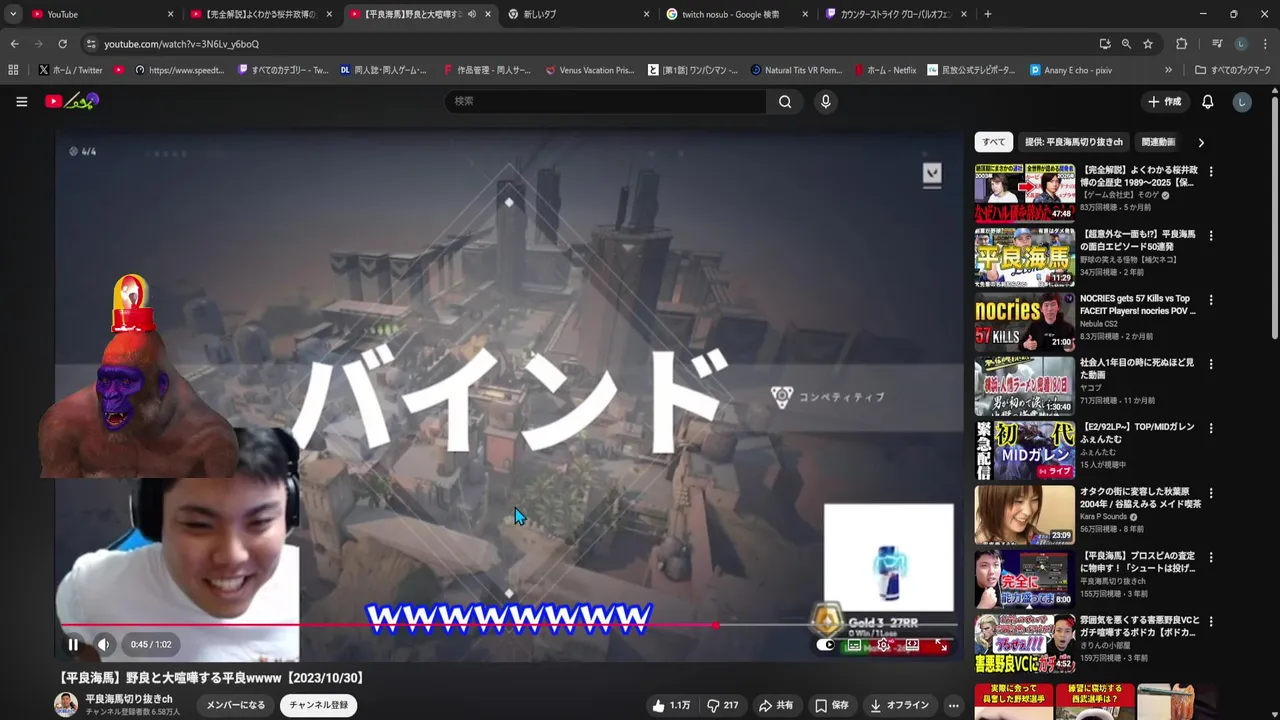Bookmark this page with the star icon
Viewport: 1280px width, 720px height.
click(x=1148, y=44)
